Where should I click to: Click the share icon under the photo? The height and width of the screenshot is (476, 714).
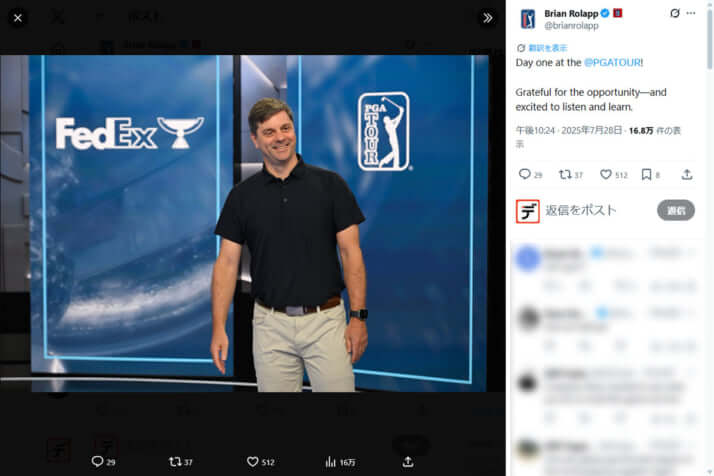[x=408, y=461]
